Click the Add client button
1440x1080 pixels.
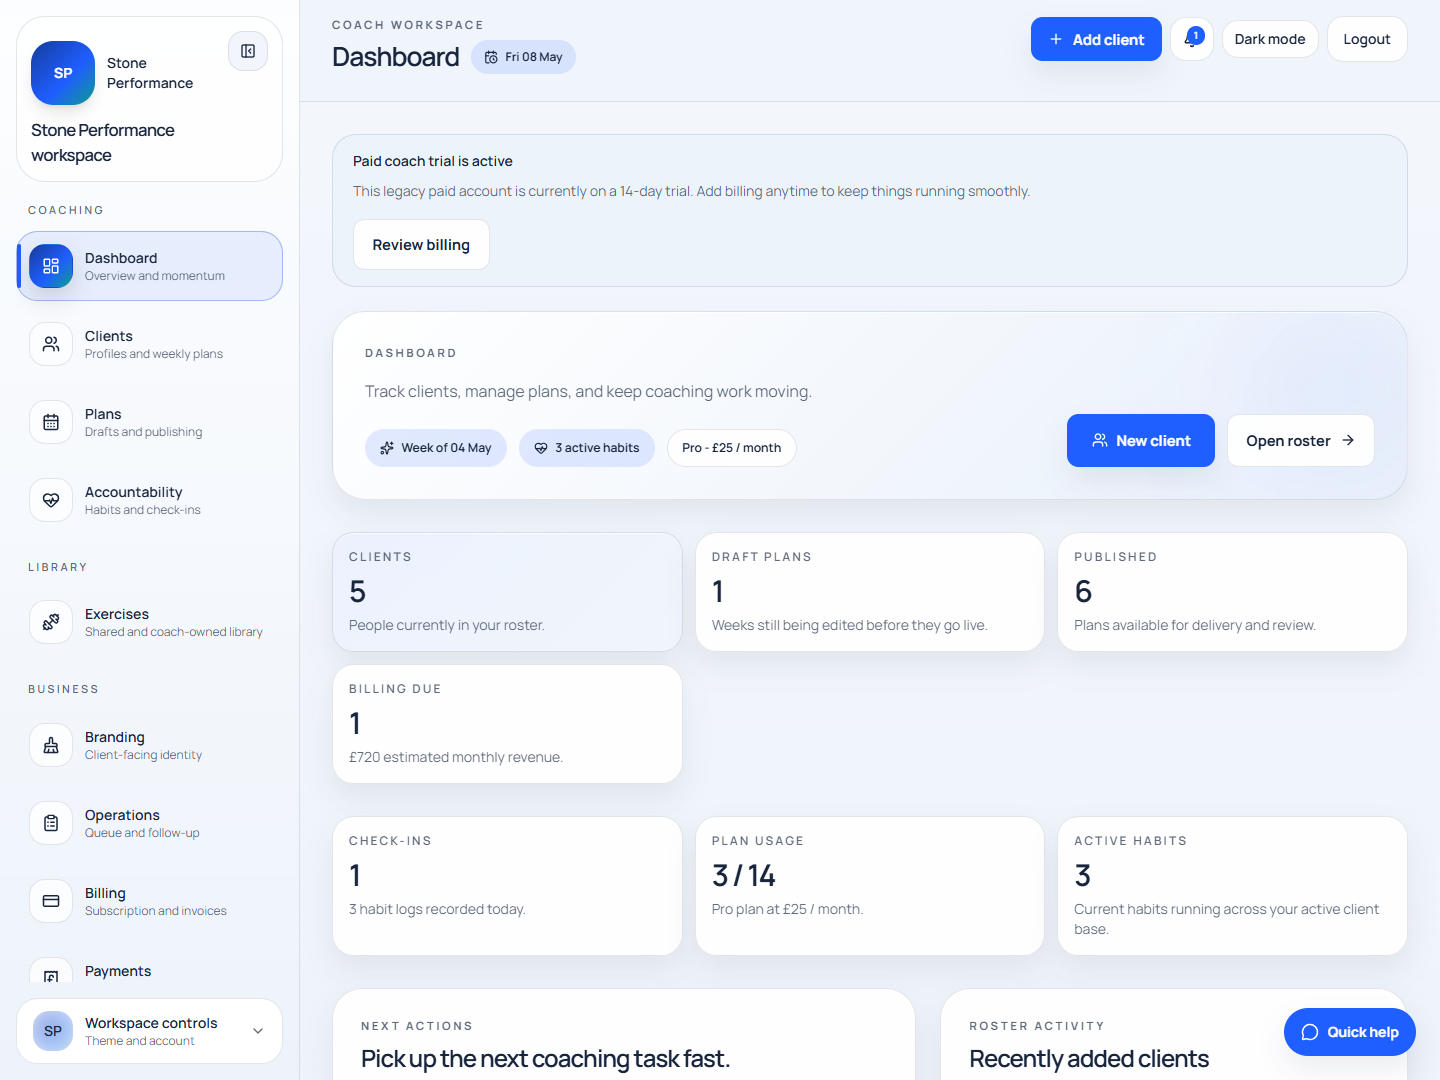tap(1096, 39)
